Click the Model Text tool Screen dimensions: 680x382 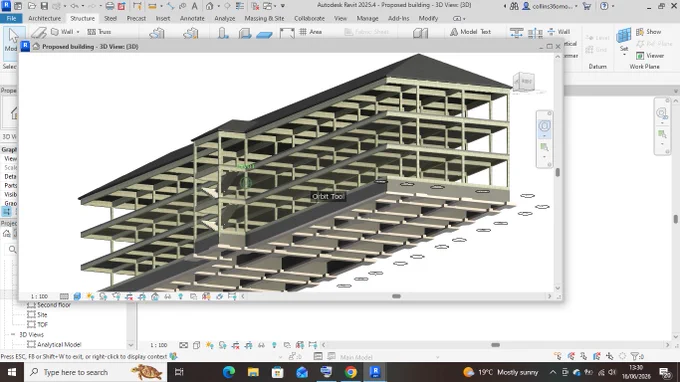(x=470, y=32)
